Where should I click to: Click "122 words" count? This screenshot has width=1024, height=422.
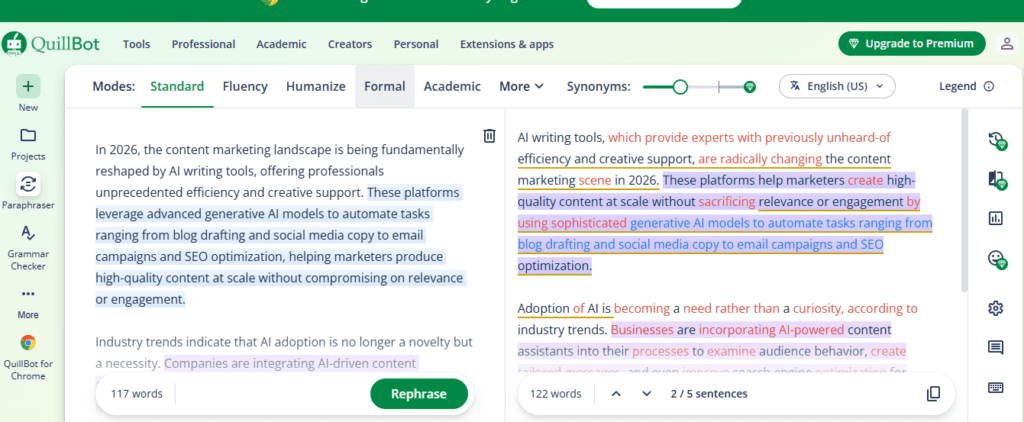tap(555, 394)
